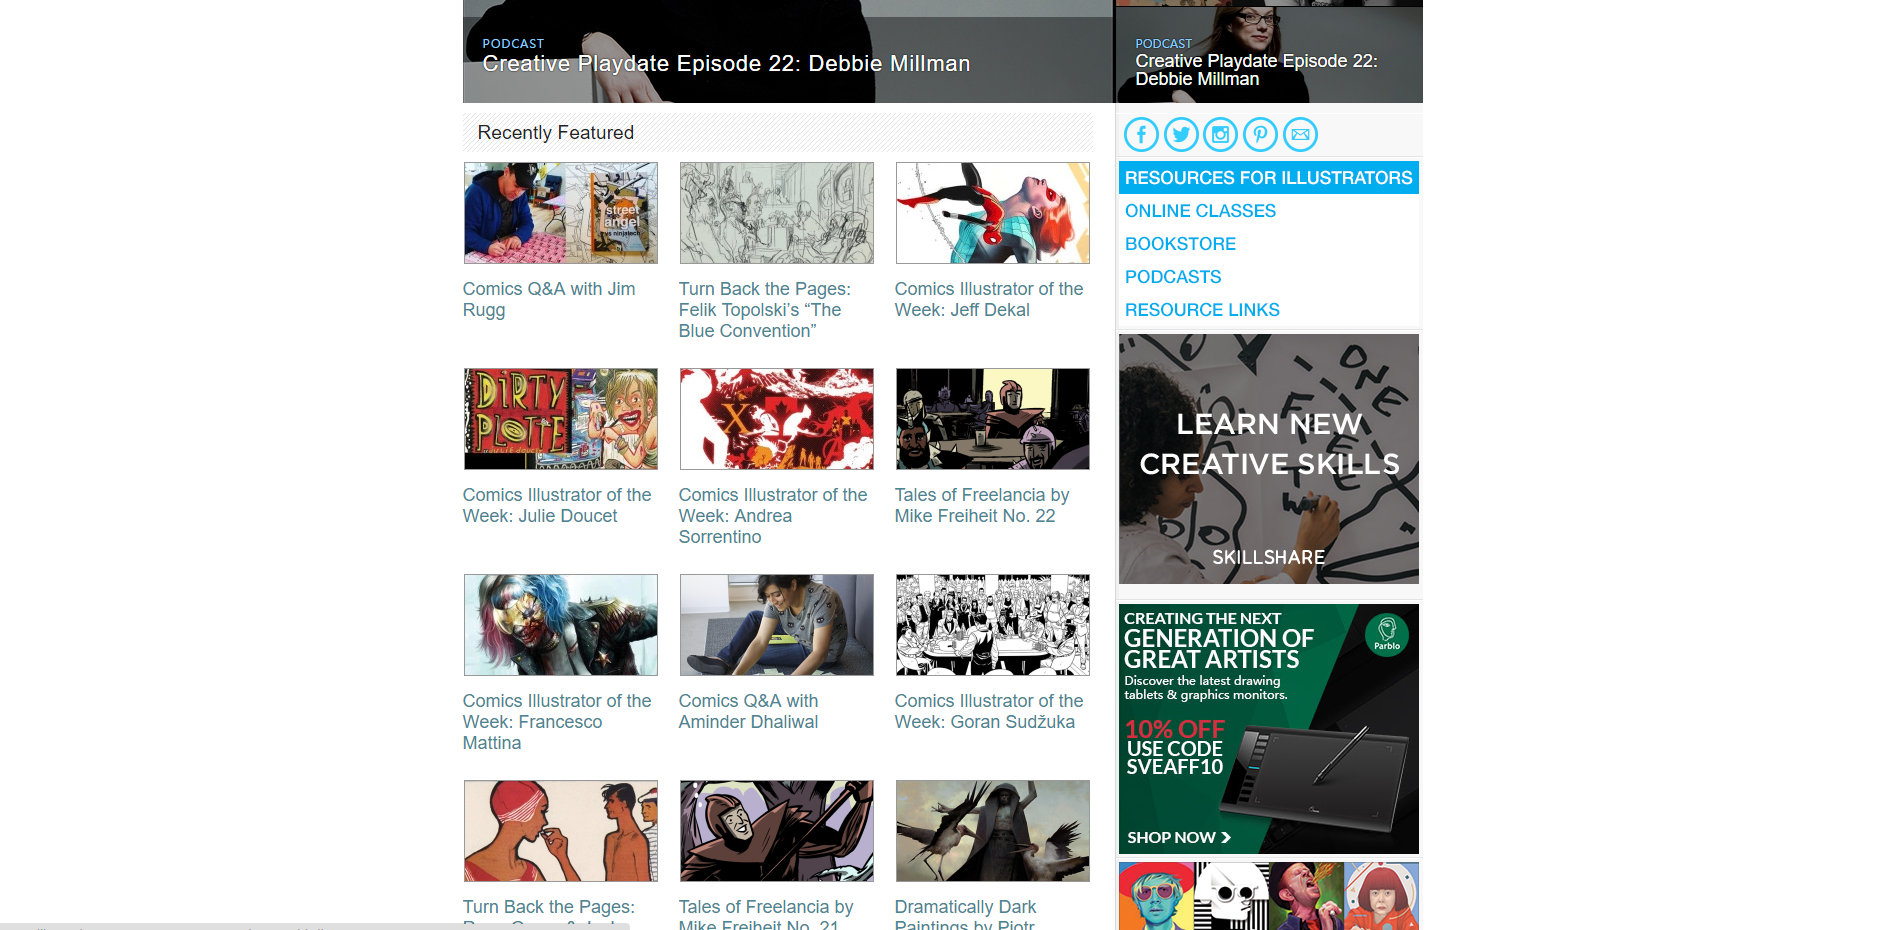Open Goran Sudžuka illustrator article link
This screenshot has width=1886, height=930.
tap(989, 711)
